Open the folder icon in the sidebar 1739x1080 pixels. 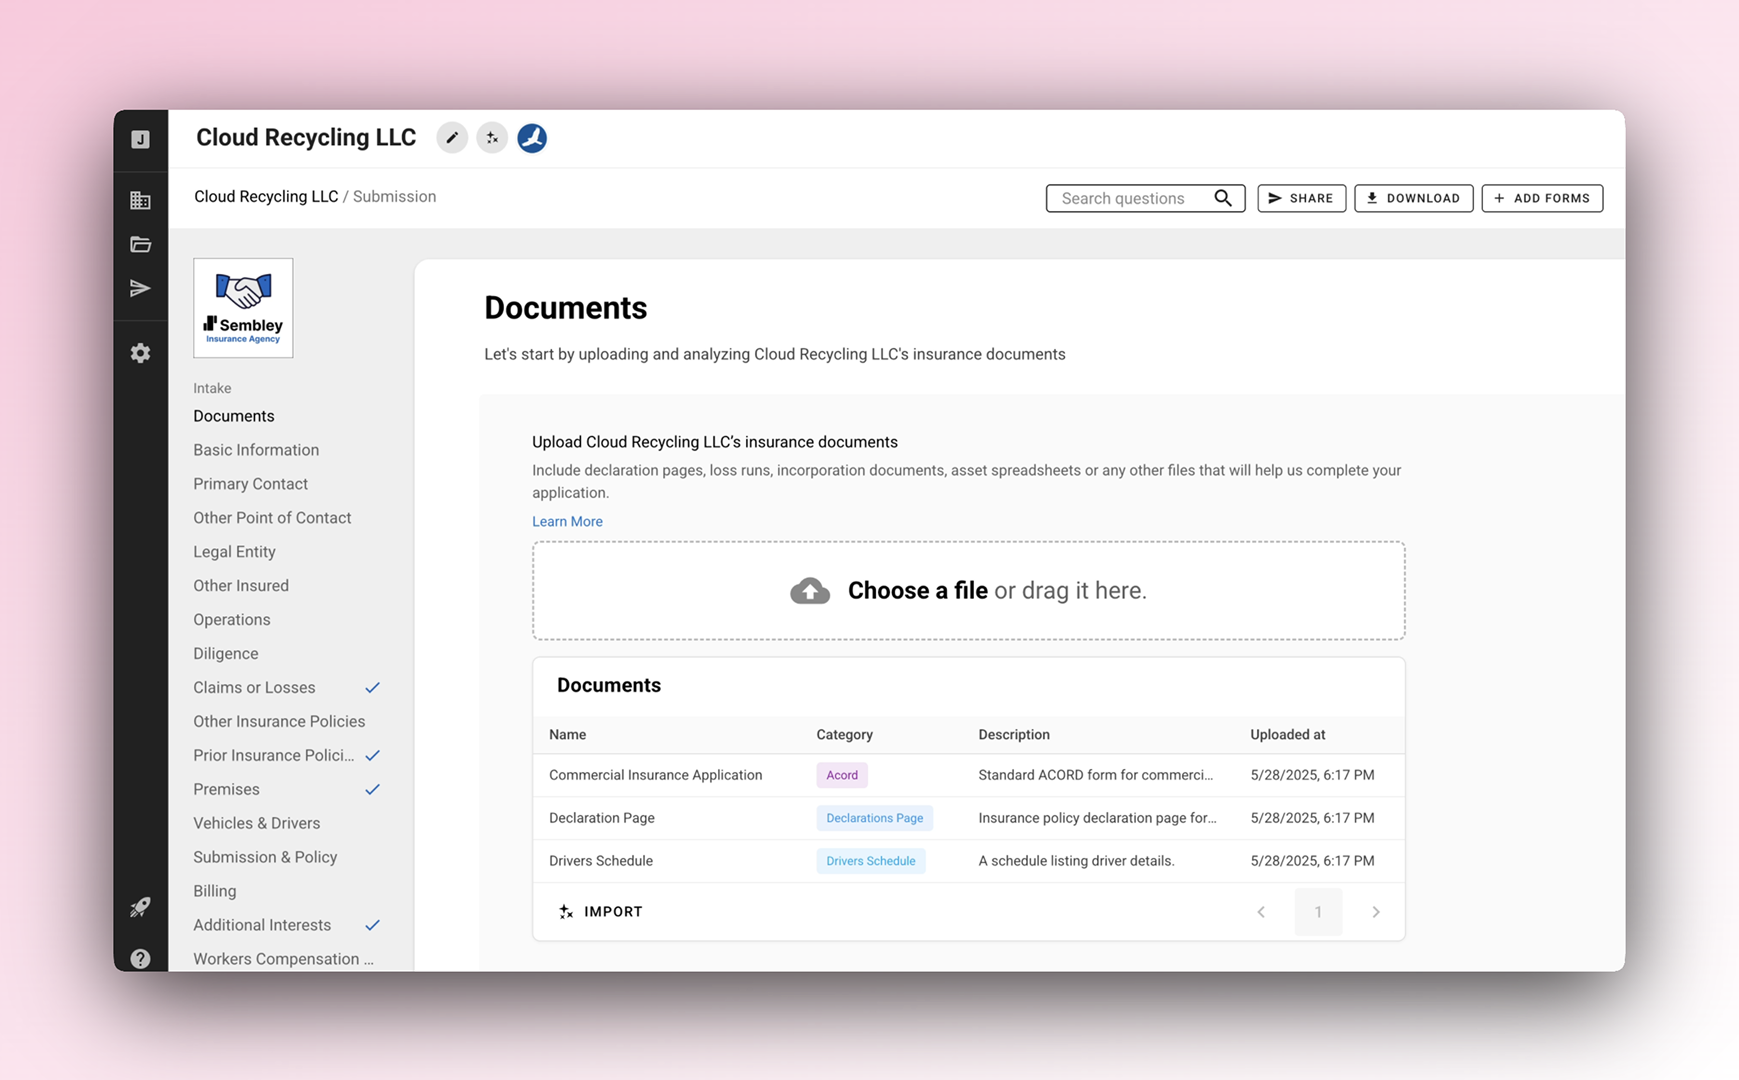click(140, 243)
